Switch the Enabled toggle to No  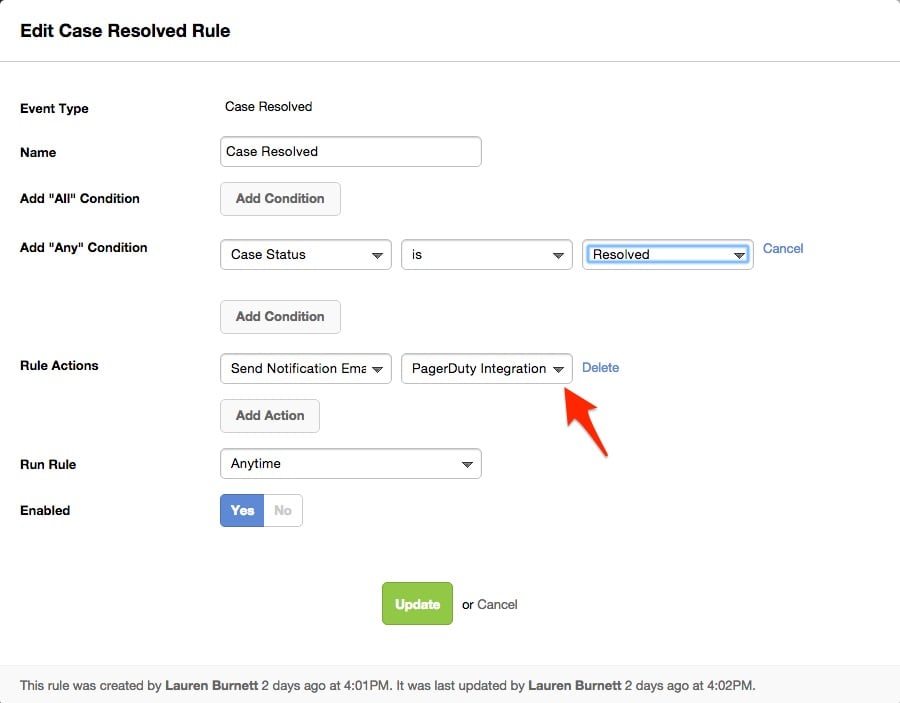coord(283,510)
